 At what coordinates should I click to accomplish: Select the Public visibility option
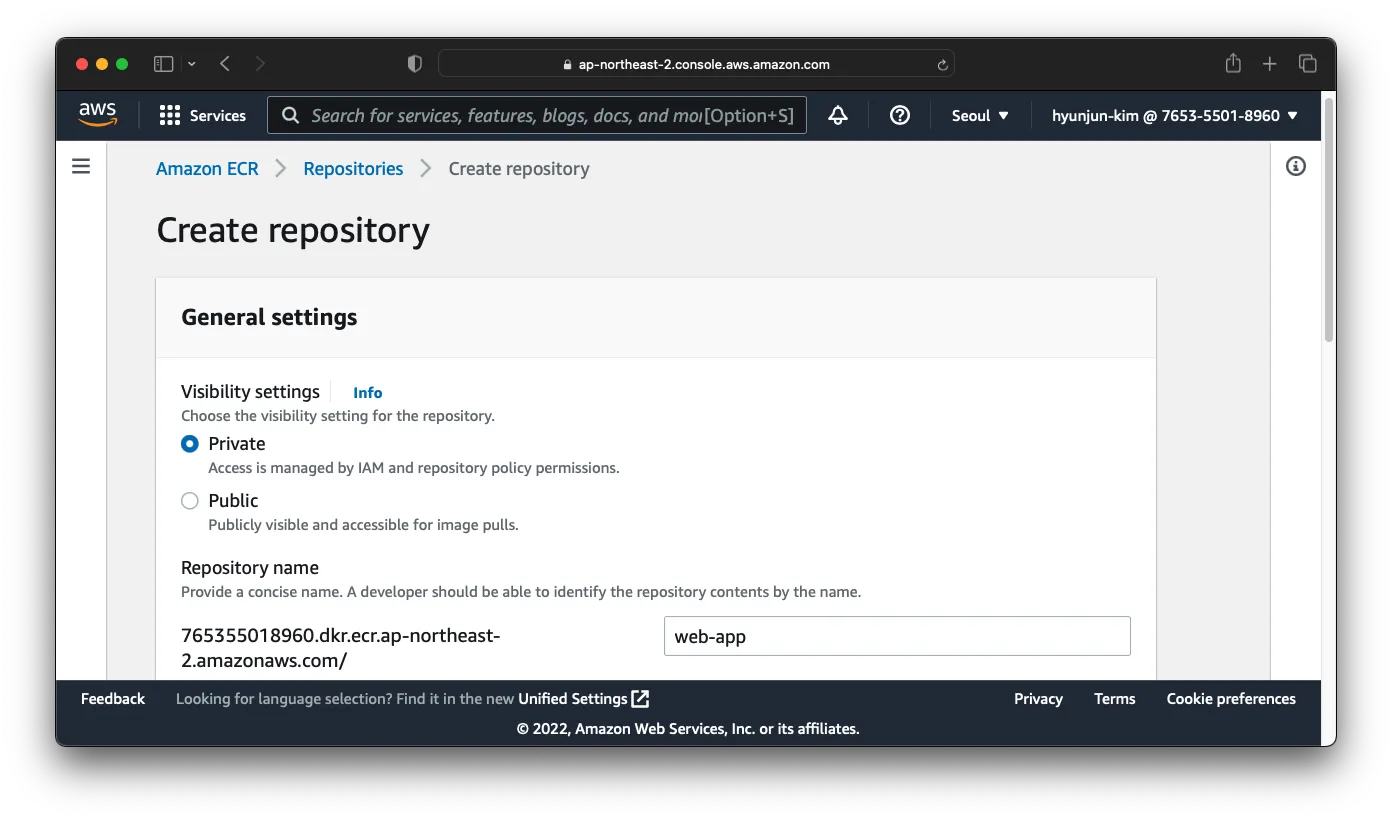coord(190,500)
